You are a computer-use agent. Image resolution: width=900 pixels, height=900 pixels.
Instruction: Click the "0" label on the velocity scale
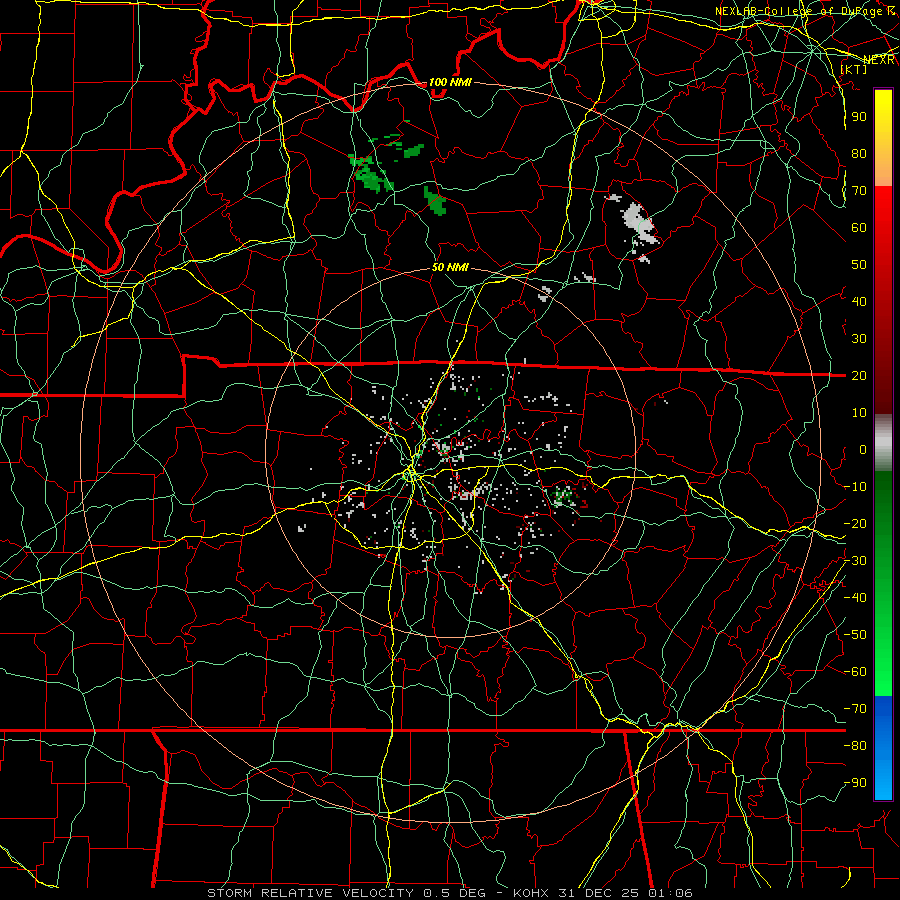(863, 450)
